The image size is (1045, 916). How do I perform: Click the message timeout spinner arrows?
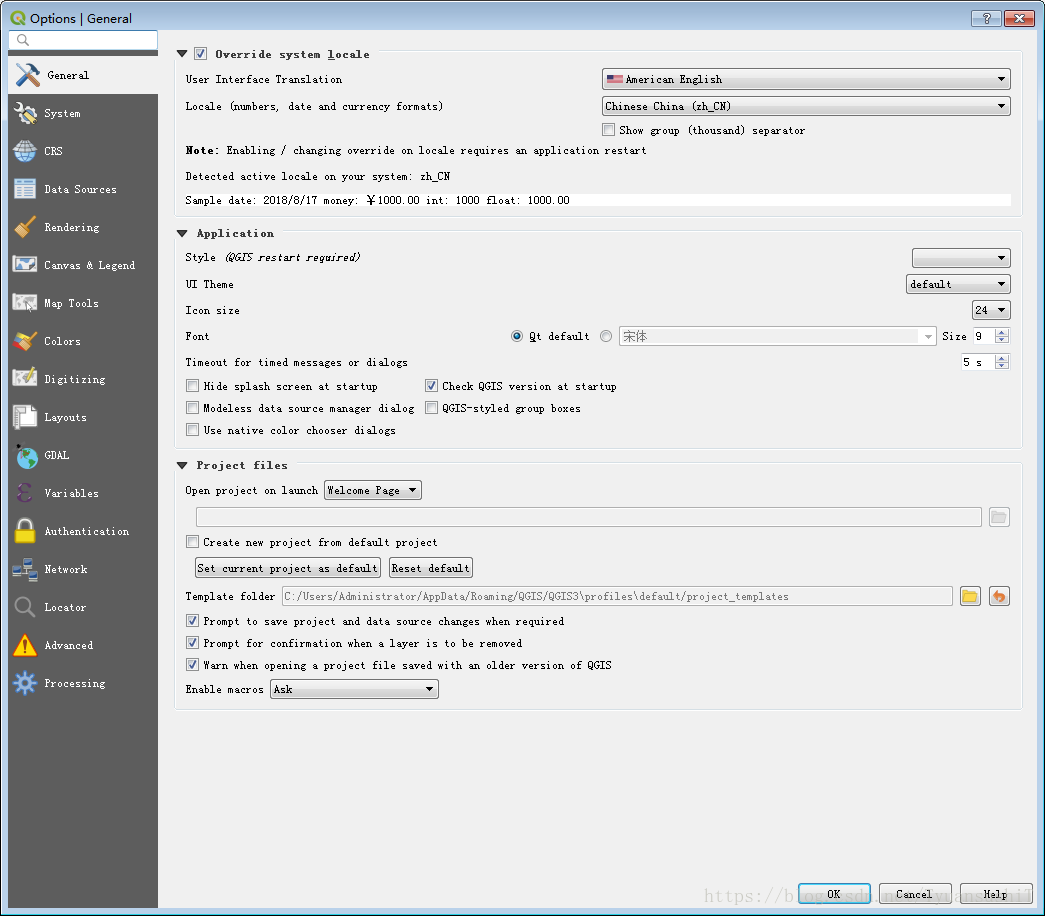(x=1002, y=362)
